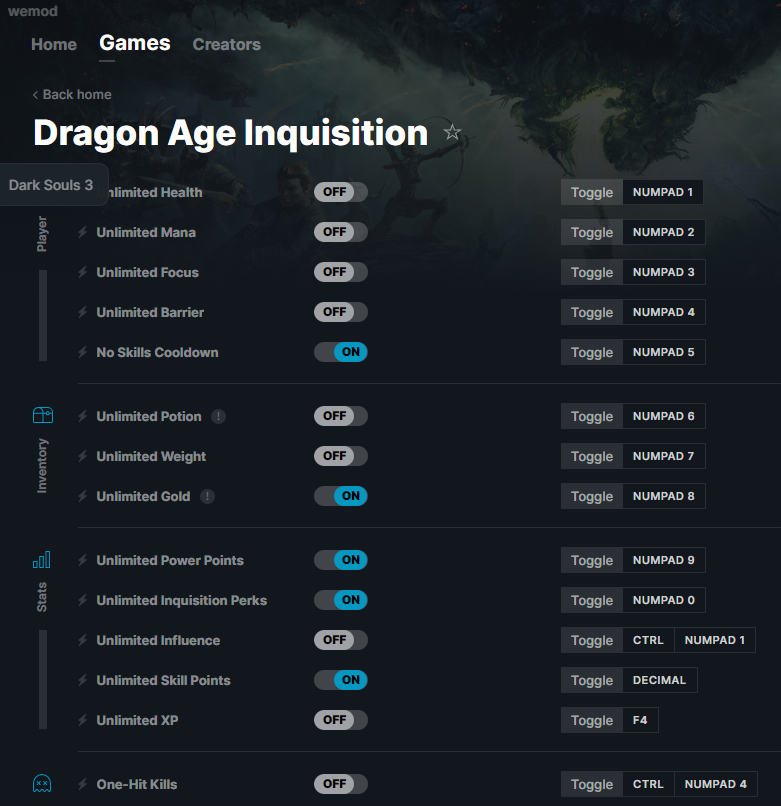Click the NUMPAD 3 hotkey button
781x806 pixels.
point(664,272)
